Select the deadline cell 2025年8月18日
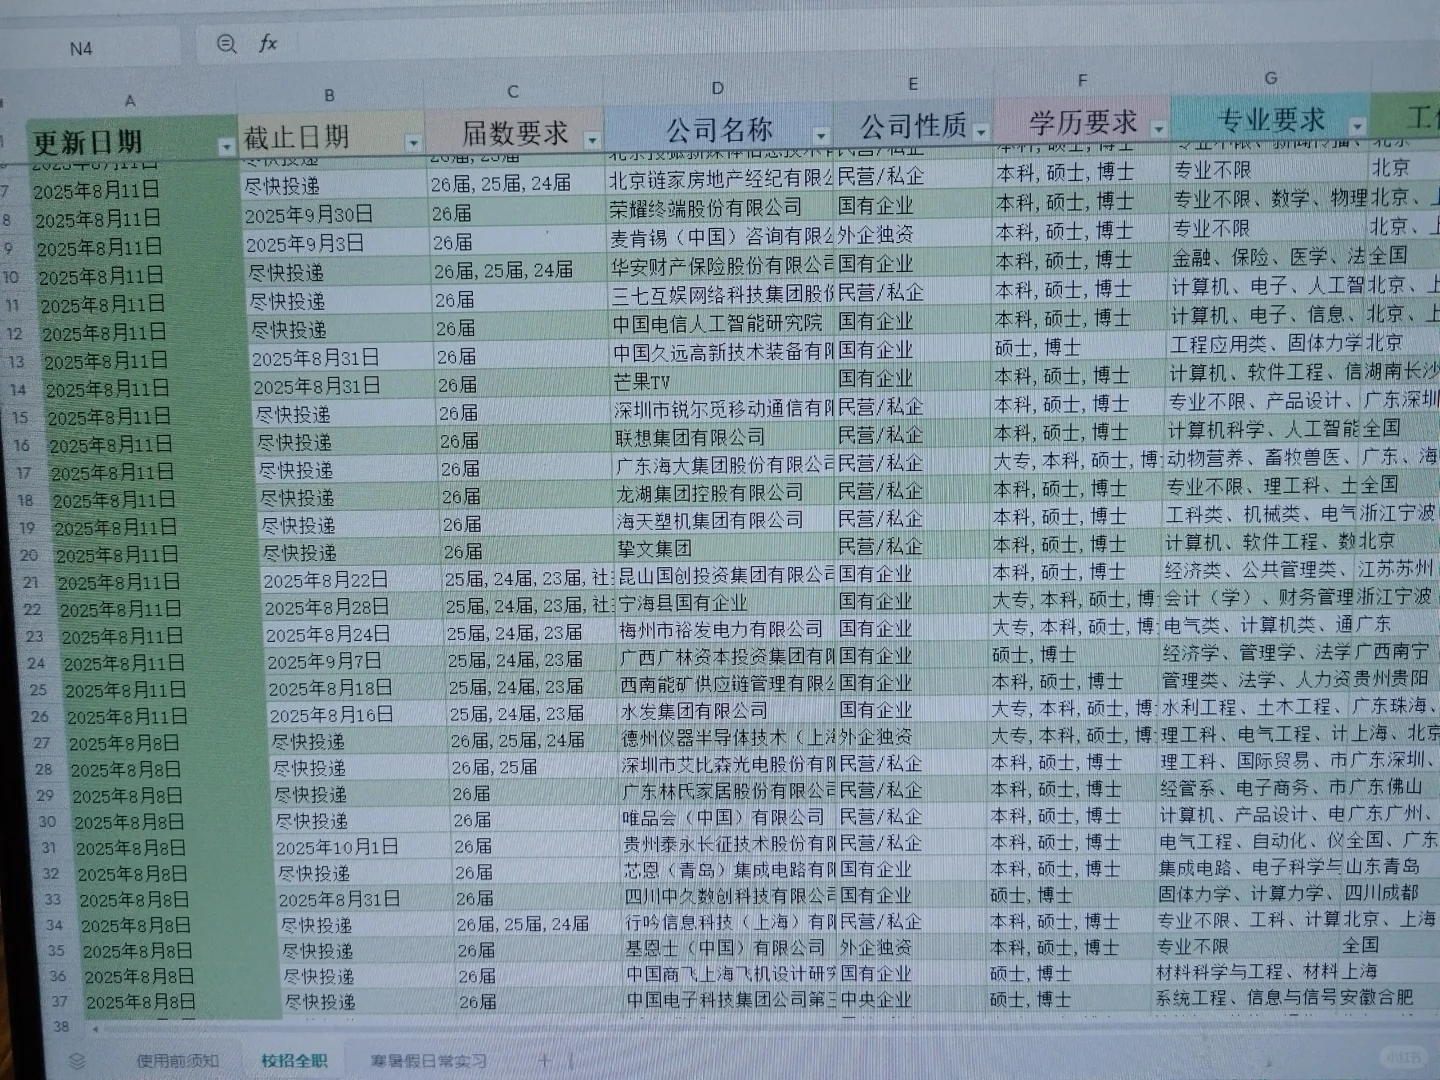This screenshot has height=1080, width=1440. tap(355, 688)
